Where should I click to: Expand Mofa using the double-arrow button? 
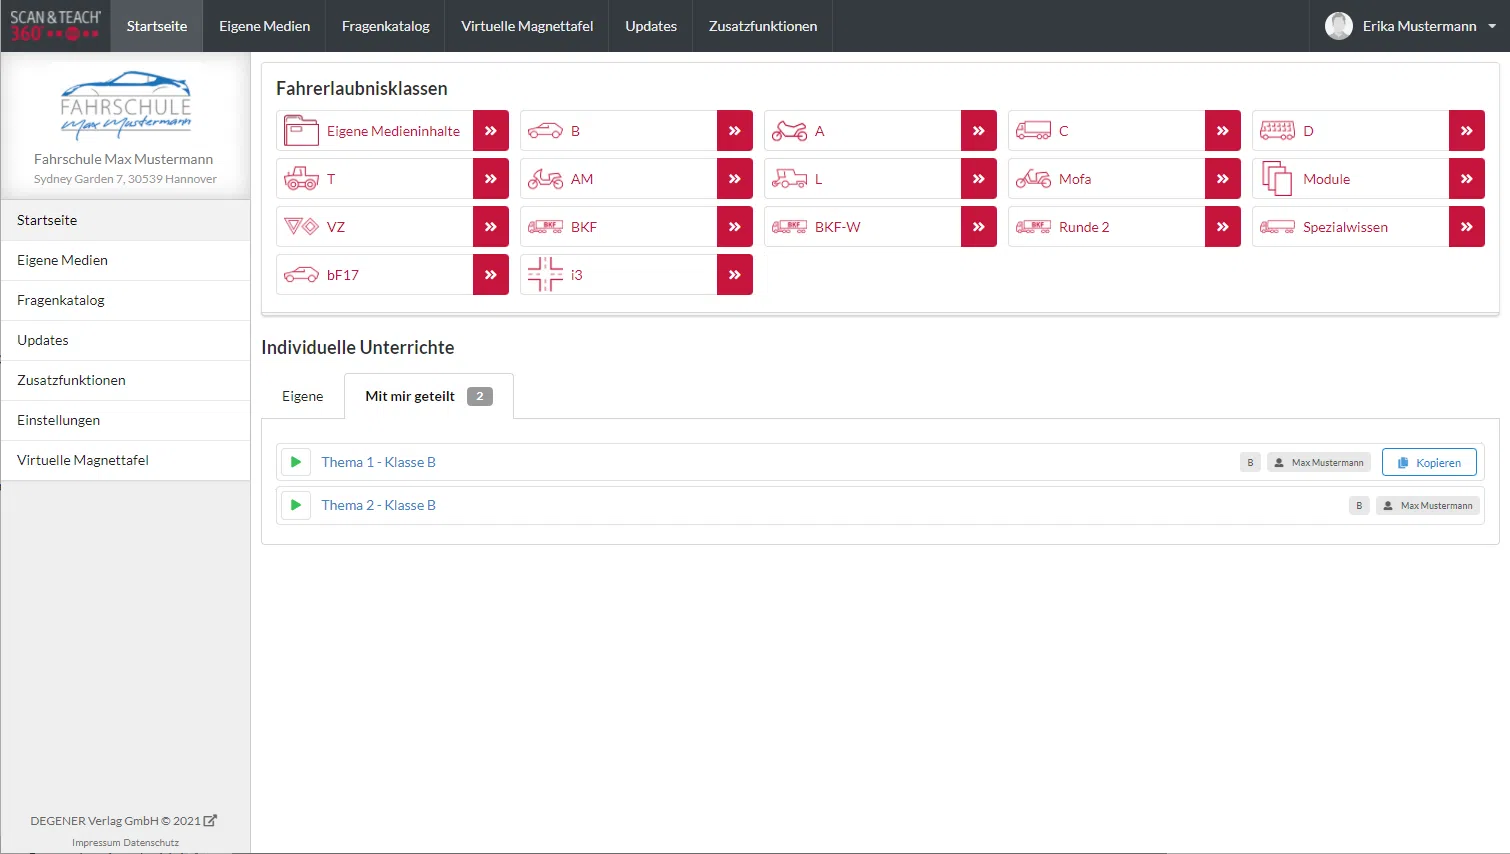[x=1222, y=179]
